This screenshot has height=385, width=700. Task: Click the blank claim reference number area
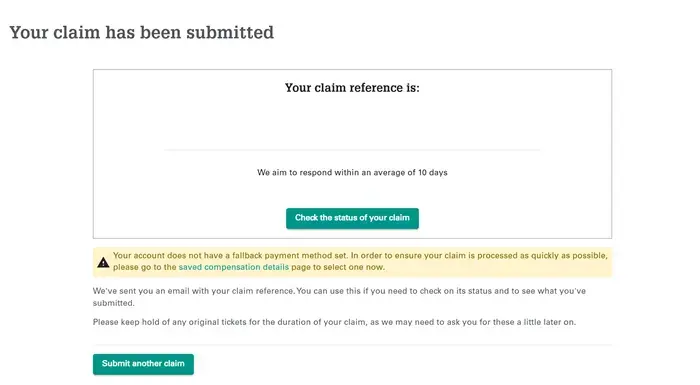[x=352, y=121]
